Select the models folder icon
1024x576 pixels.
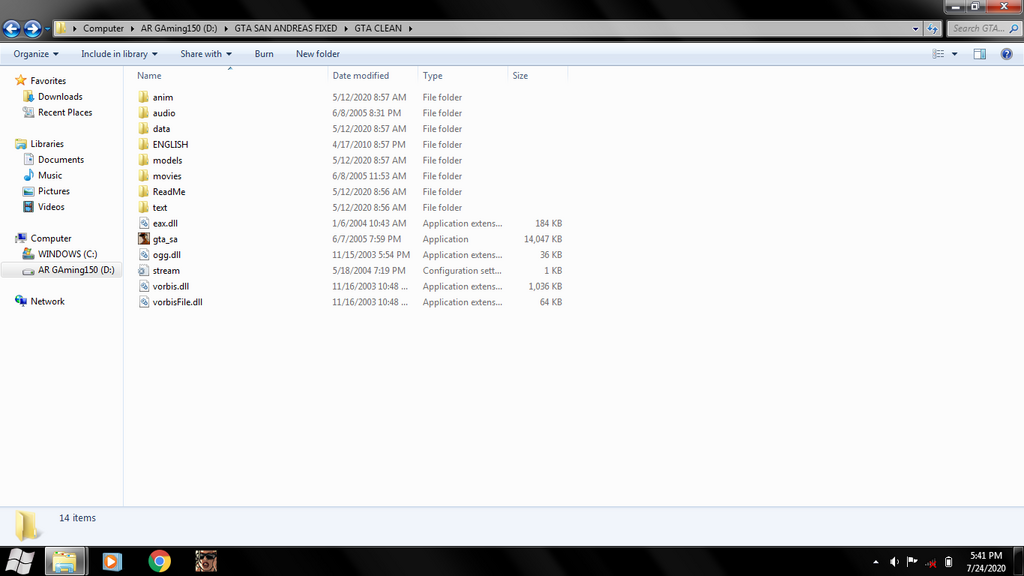pos(144,160)
